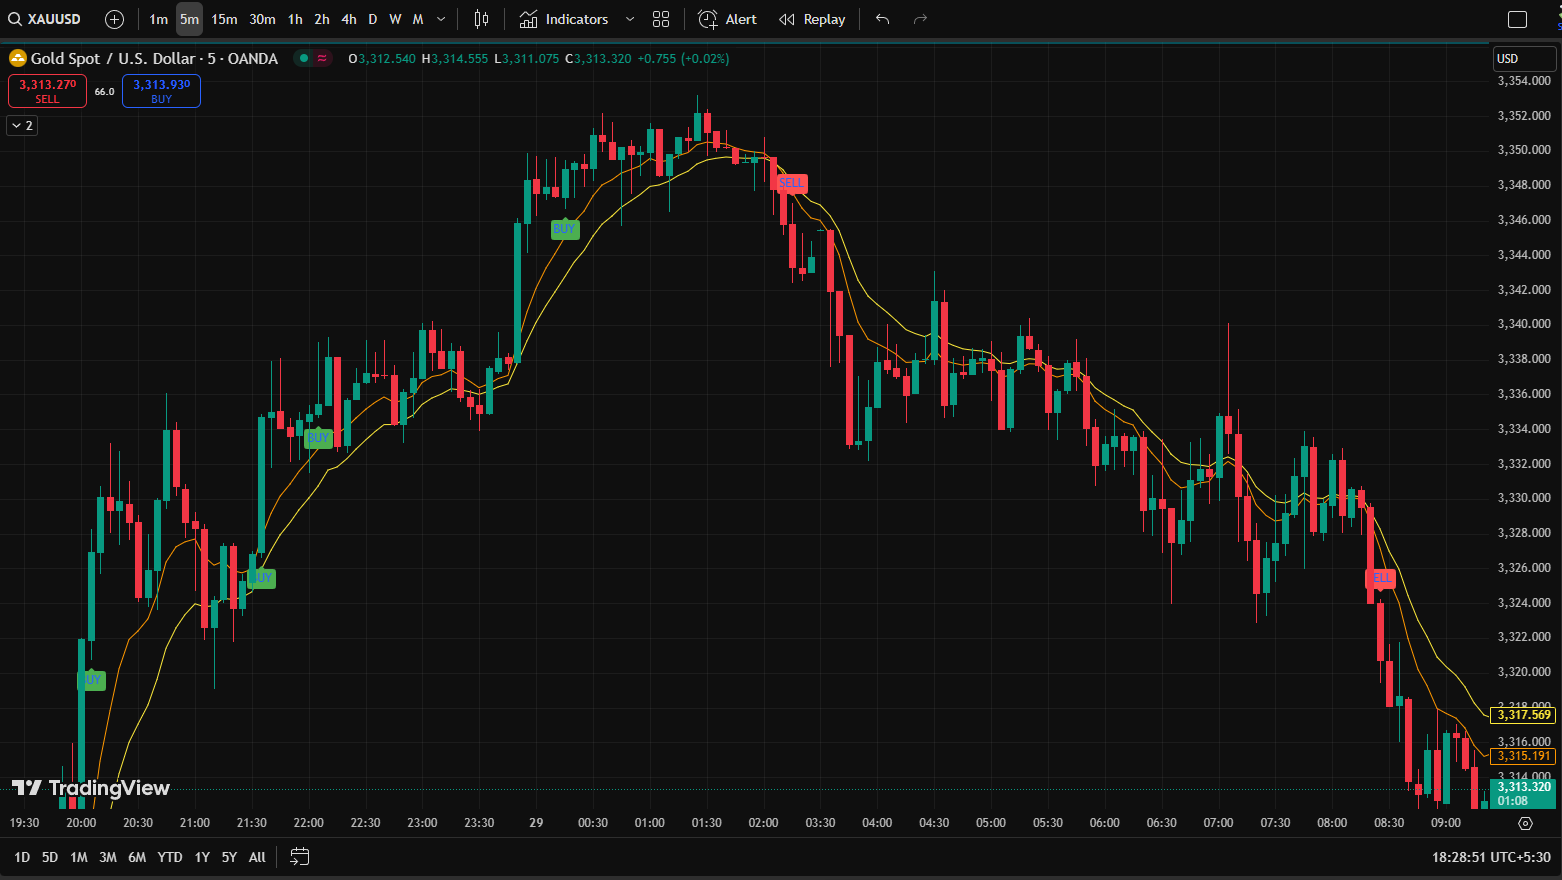Select the 1m timeframe
Viewport: 1562px width, 880px height.
[159, 19]
